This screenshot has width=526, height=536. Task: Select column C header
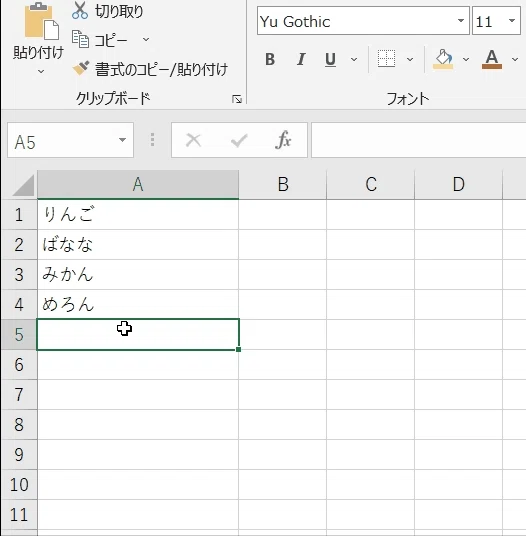tap(370, 185)
